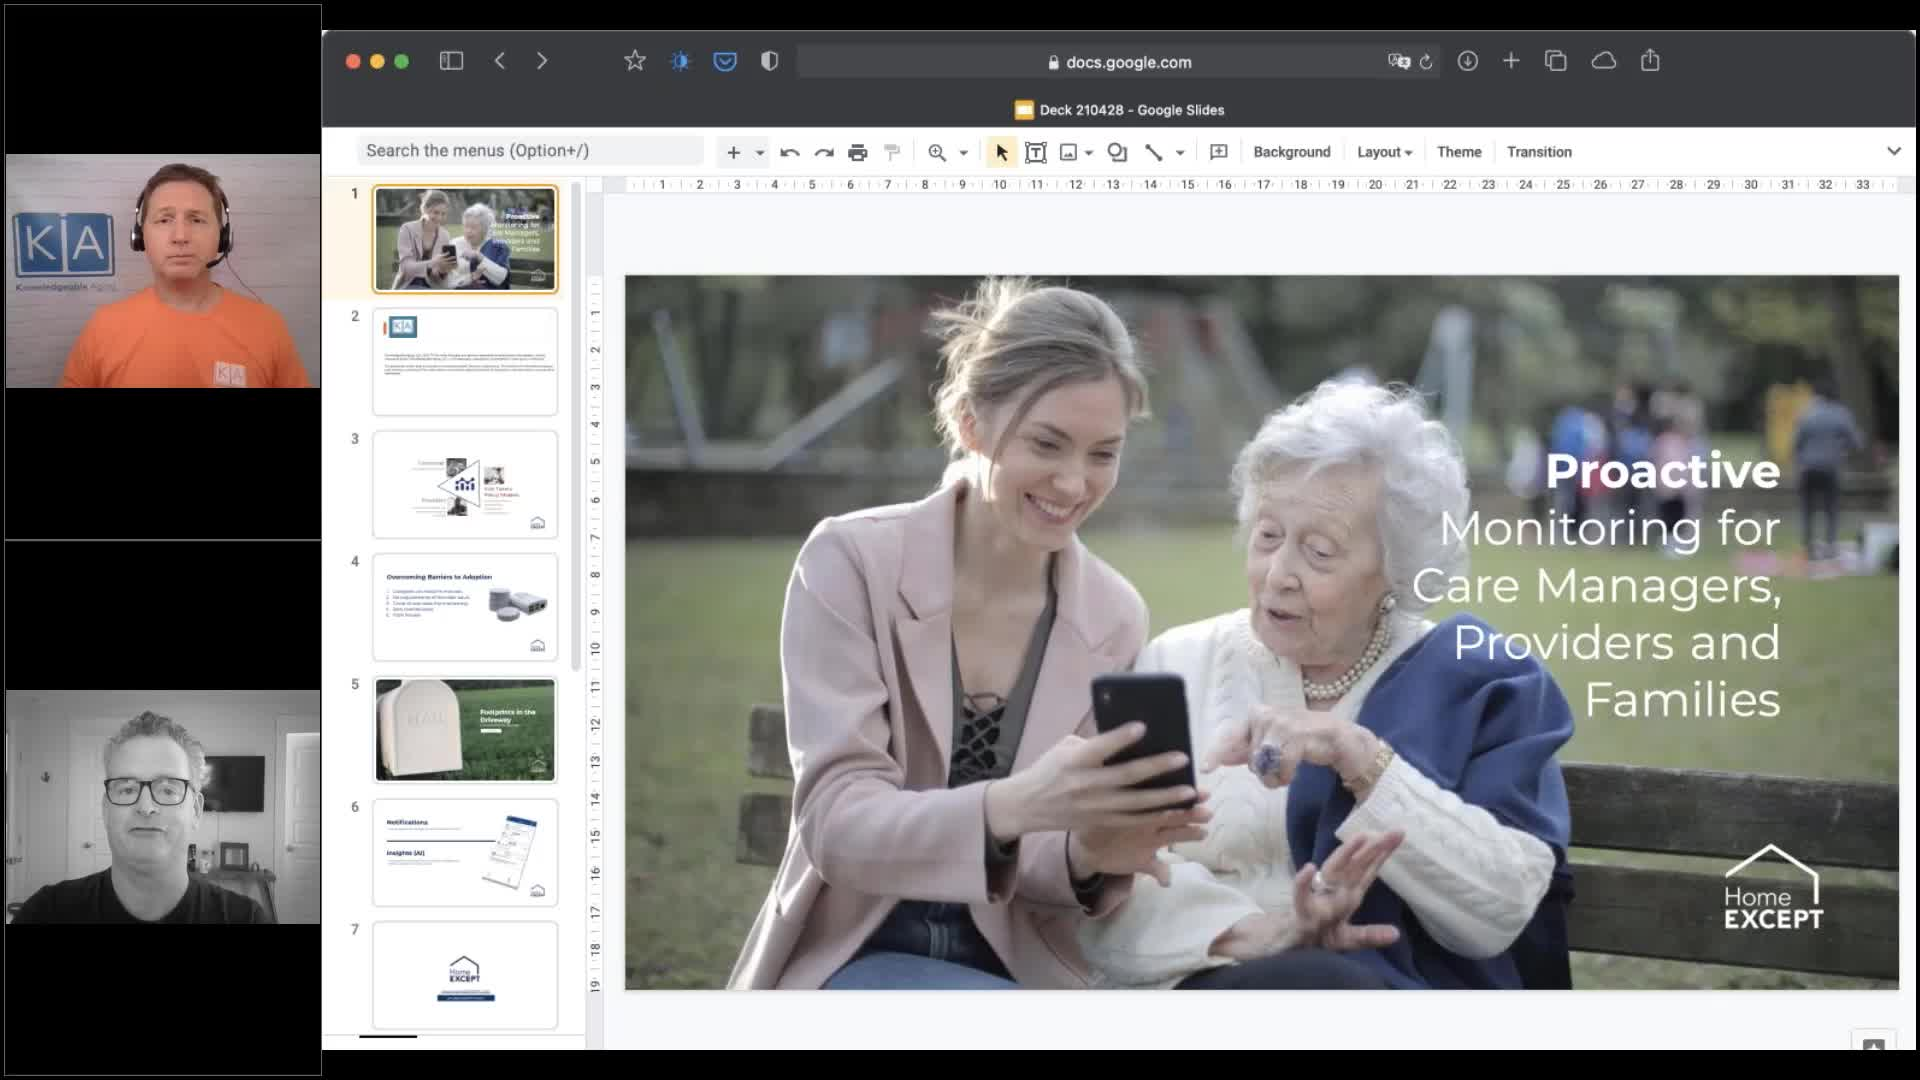Click the Print icon in the toolbar

(857, 152)
